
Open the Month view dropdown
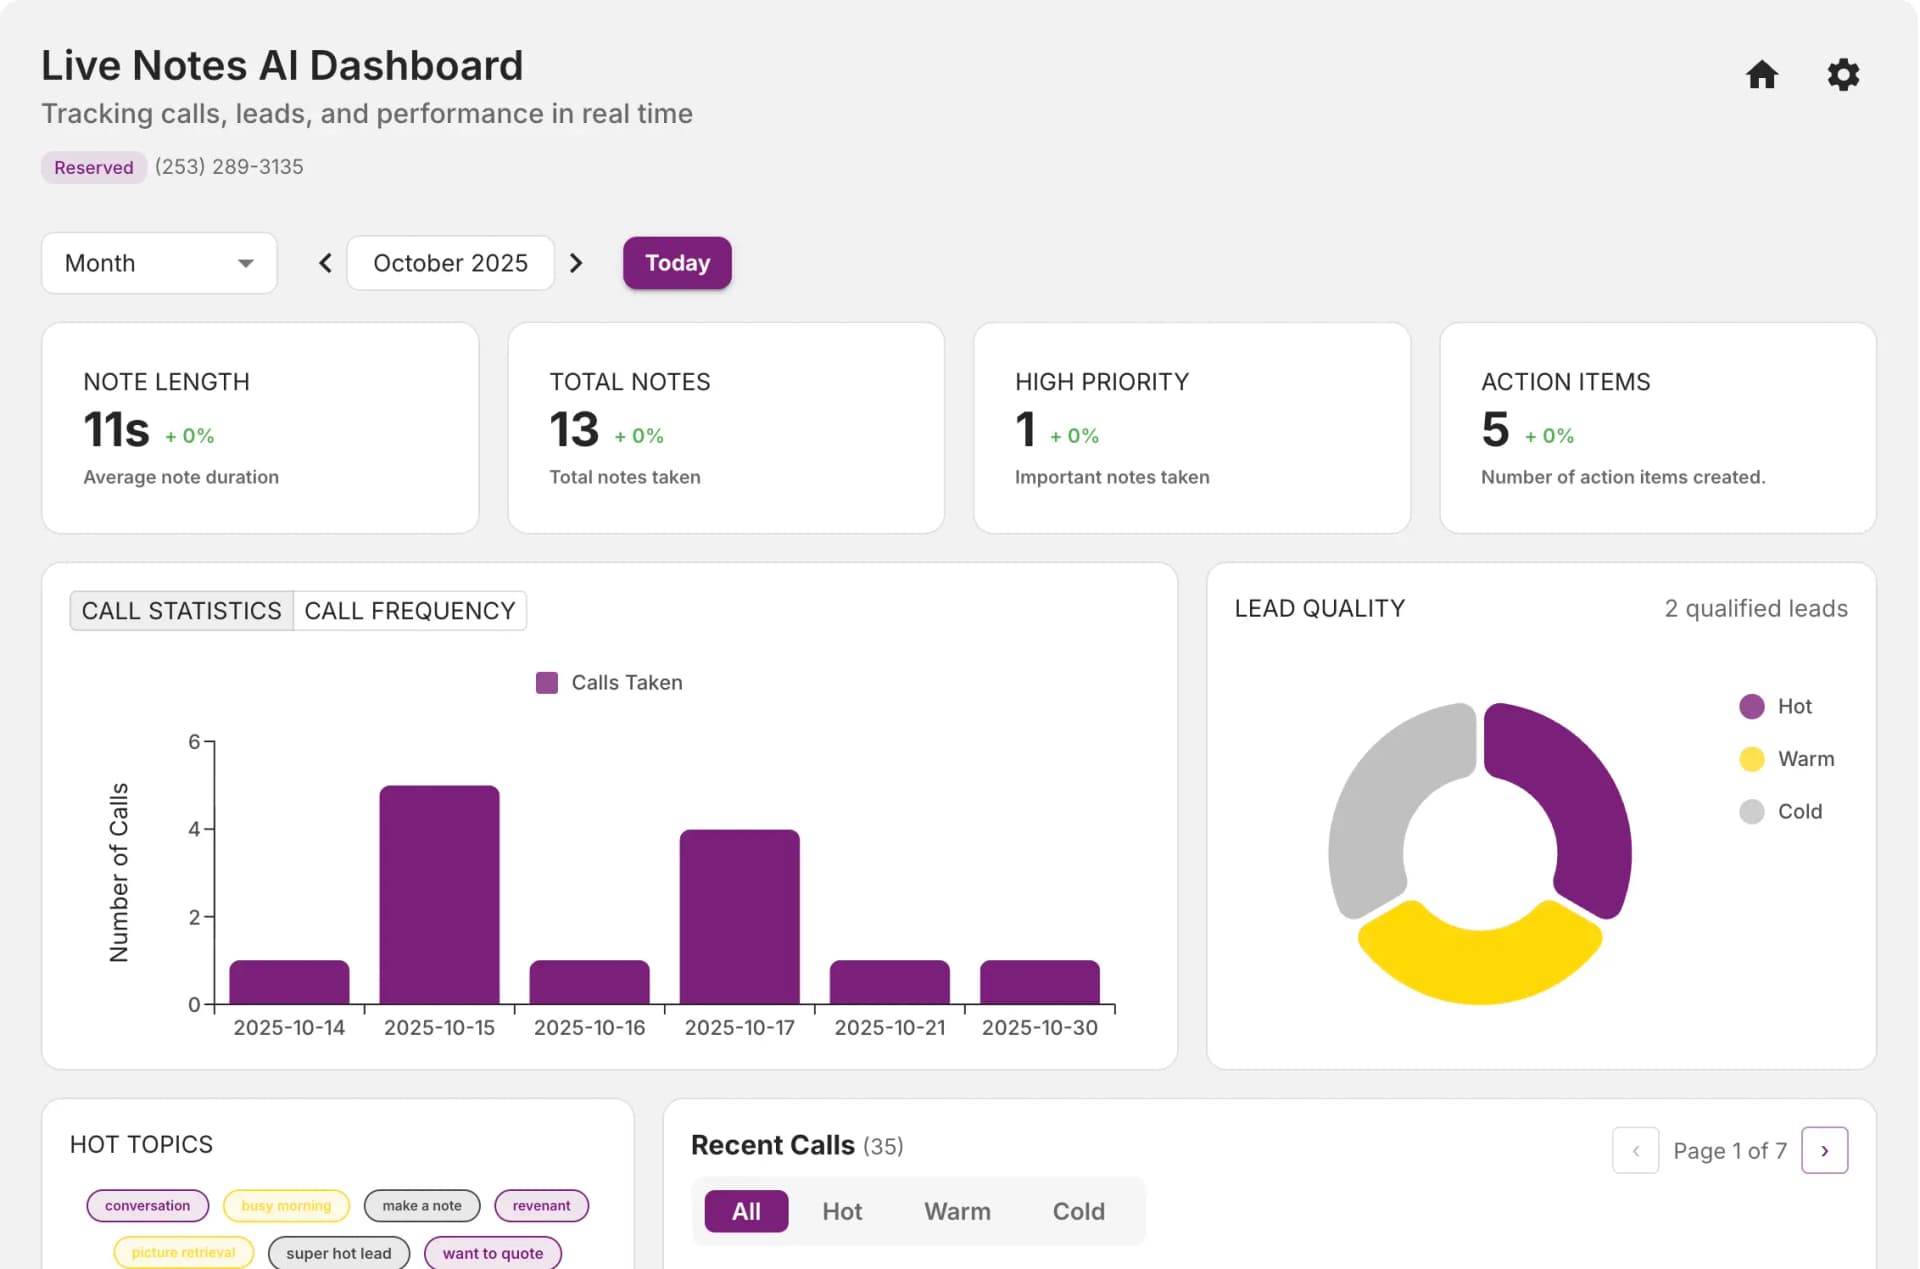click(x=159, y=263)
